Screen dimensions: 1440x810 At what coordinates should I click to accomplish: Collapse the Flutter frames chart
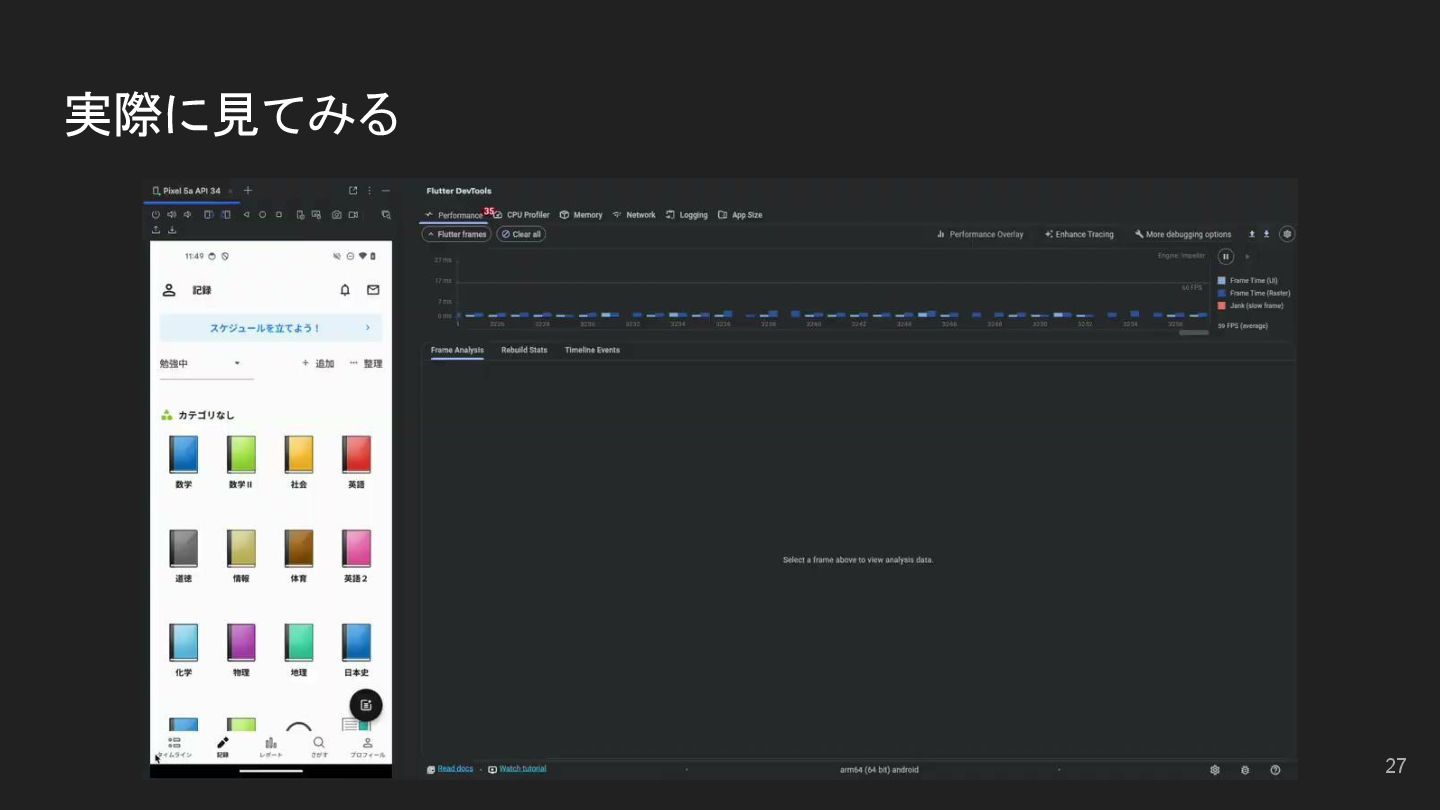[x=457, y=234]
